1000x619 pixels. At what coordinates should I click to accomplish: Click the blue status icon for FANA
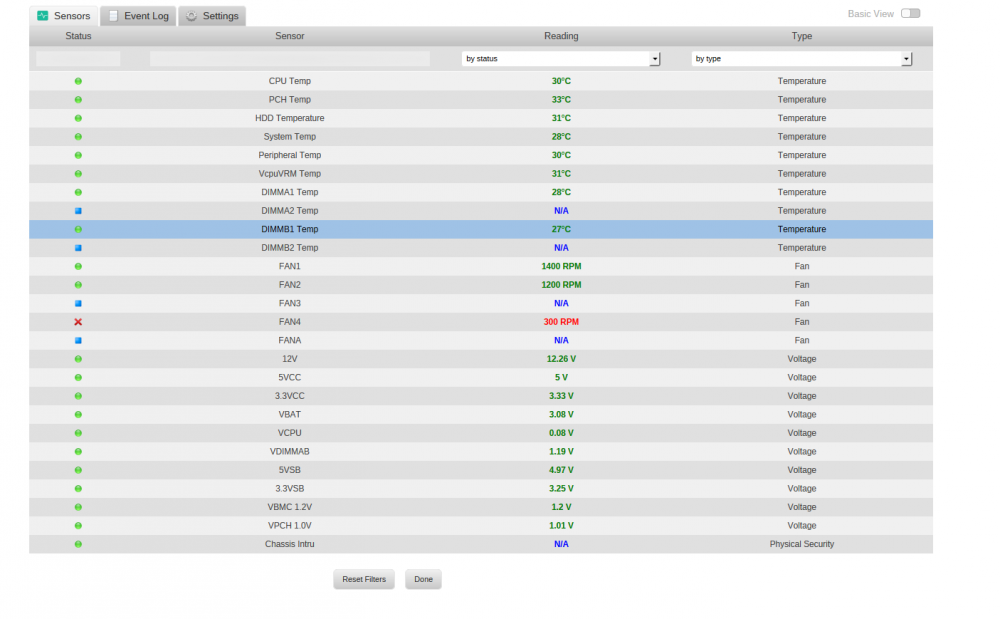tap(78, 340)
